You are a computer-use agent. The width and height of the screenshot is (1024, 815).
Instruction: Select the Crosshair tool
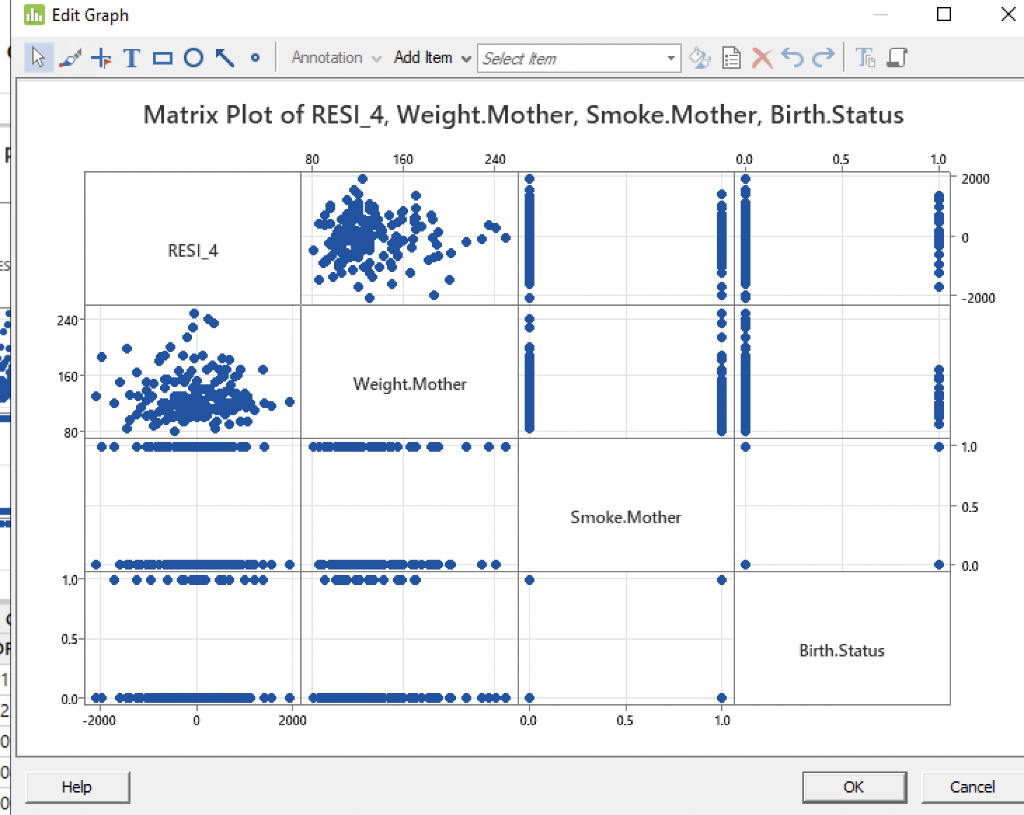(x=99, y=57)
